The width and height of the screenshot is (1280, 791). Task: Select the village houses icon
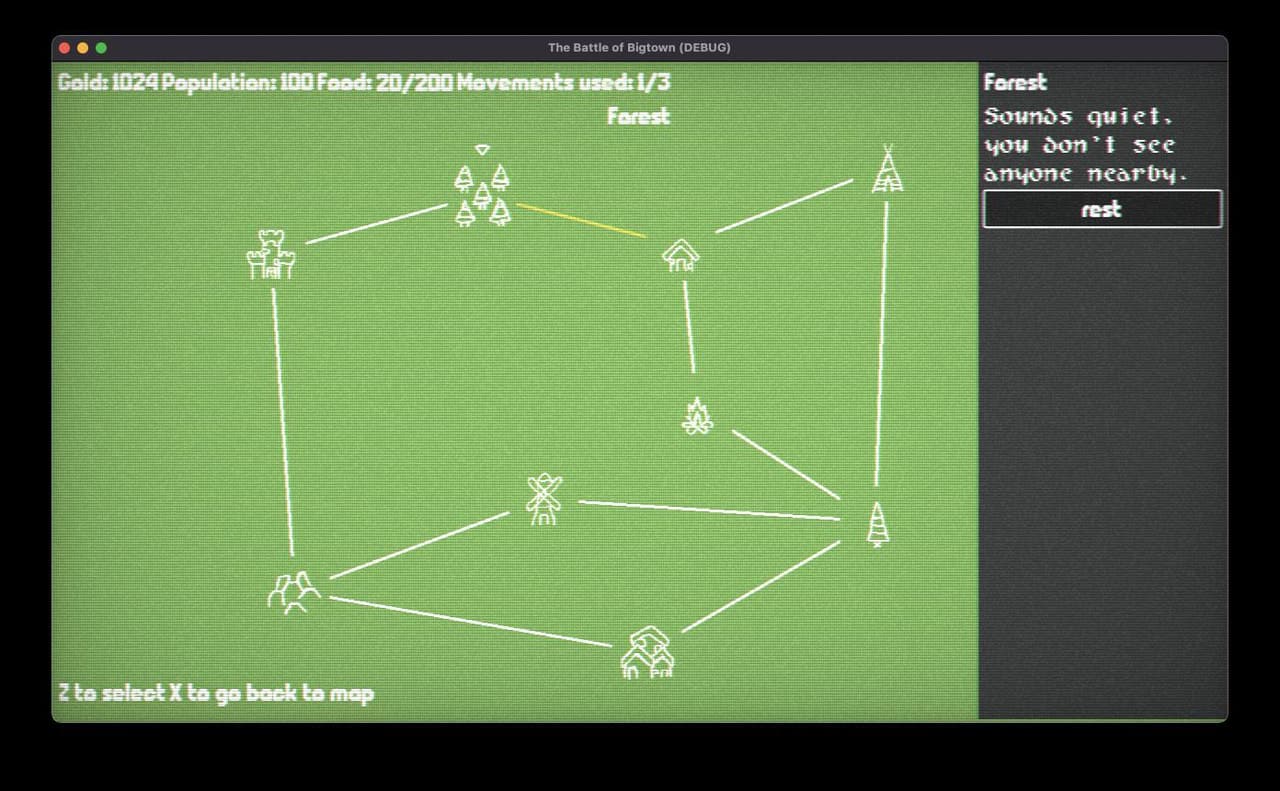648,652
